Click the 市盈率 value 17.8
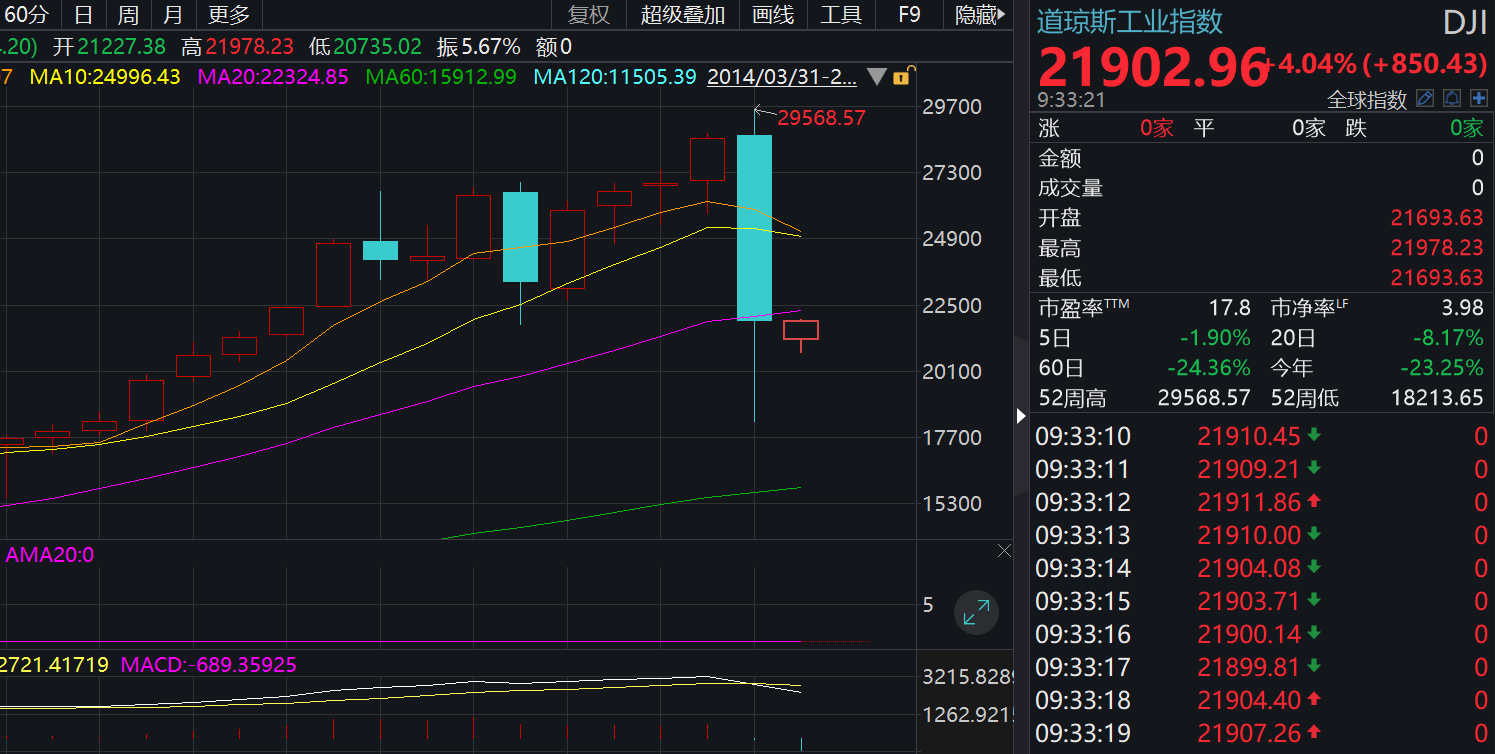This screenshot has height=754, width=1495. tap(1231, 308)
